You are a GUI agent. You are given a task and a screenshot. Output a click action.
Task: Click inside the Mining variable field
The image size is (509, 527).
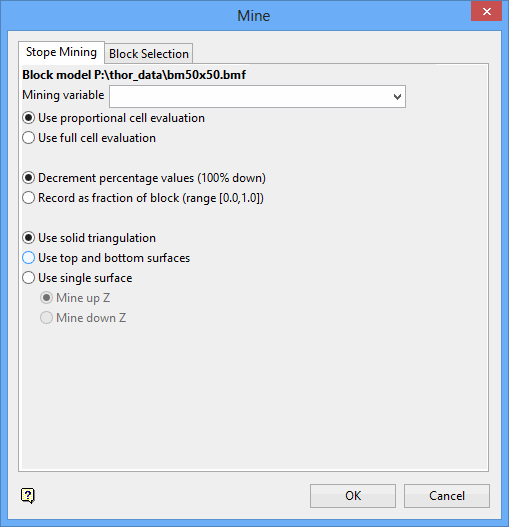coord(257,97)
